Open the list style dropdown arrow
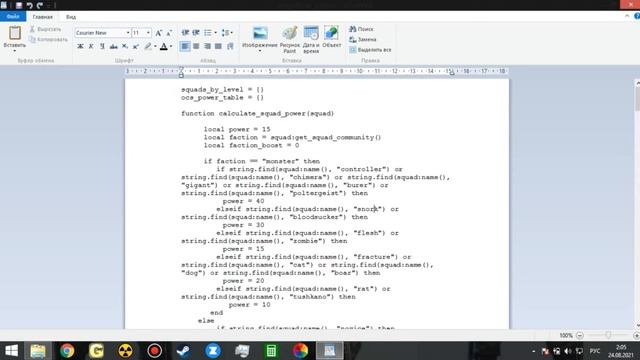Screen dimensions: 640x360 click(x=216, y=33)
